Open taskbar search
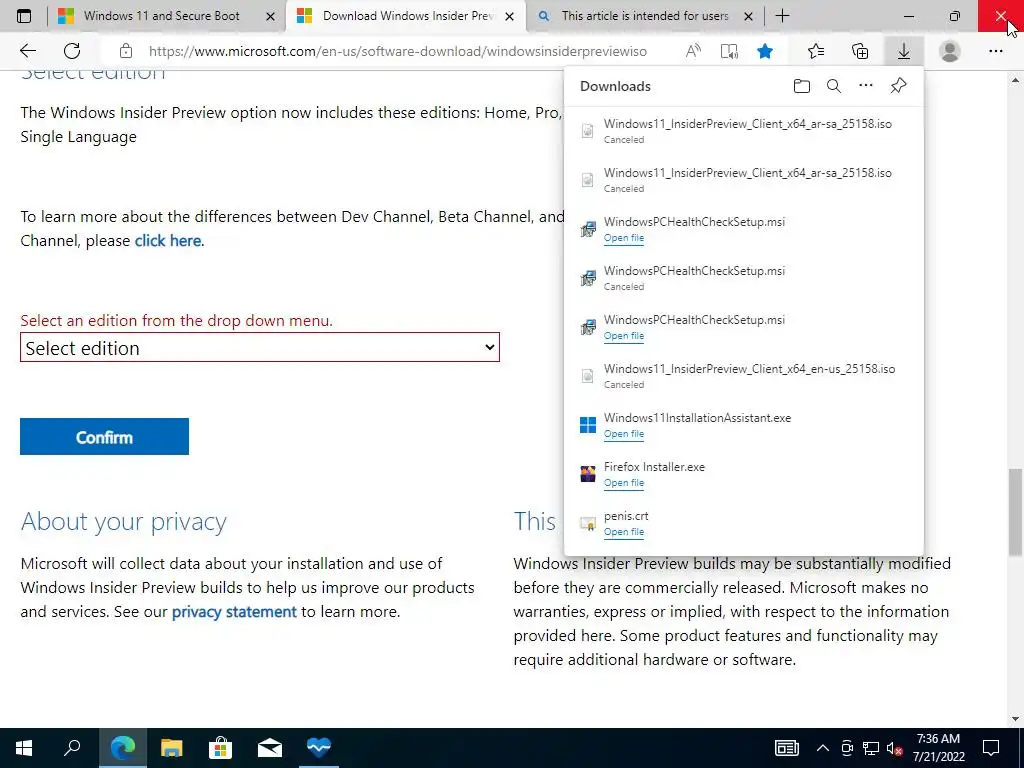The height and width of the screenshot is (768, 1024). [72, 748]
